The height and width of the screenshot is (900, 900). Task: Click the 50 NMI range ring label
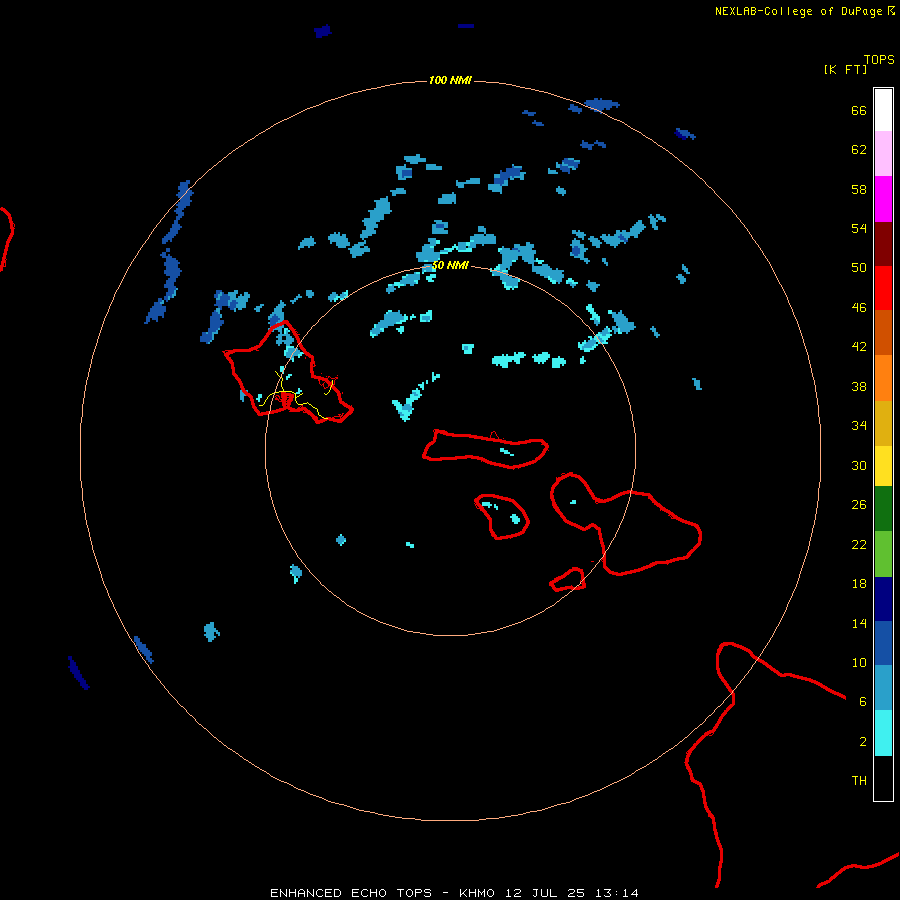pos(450,265)
